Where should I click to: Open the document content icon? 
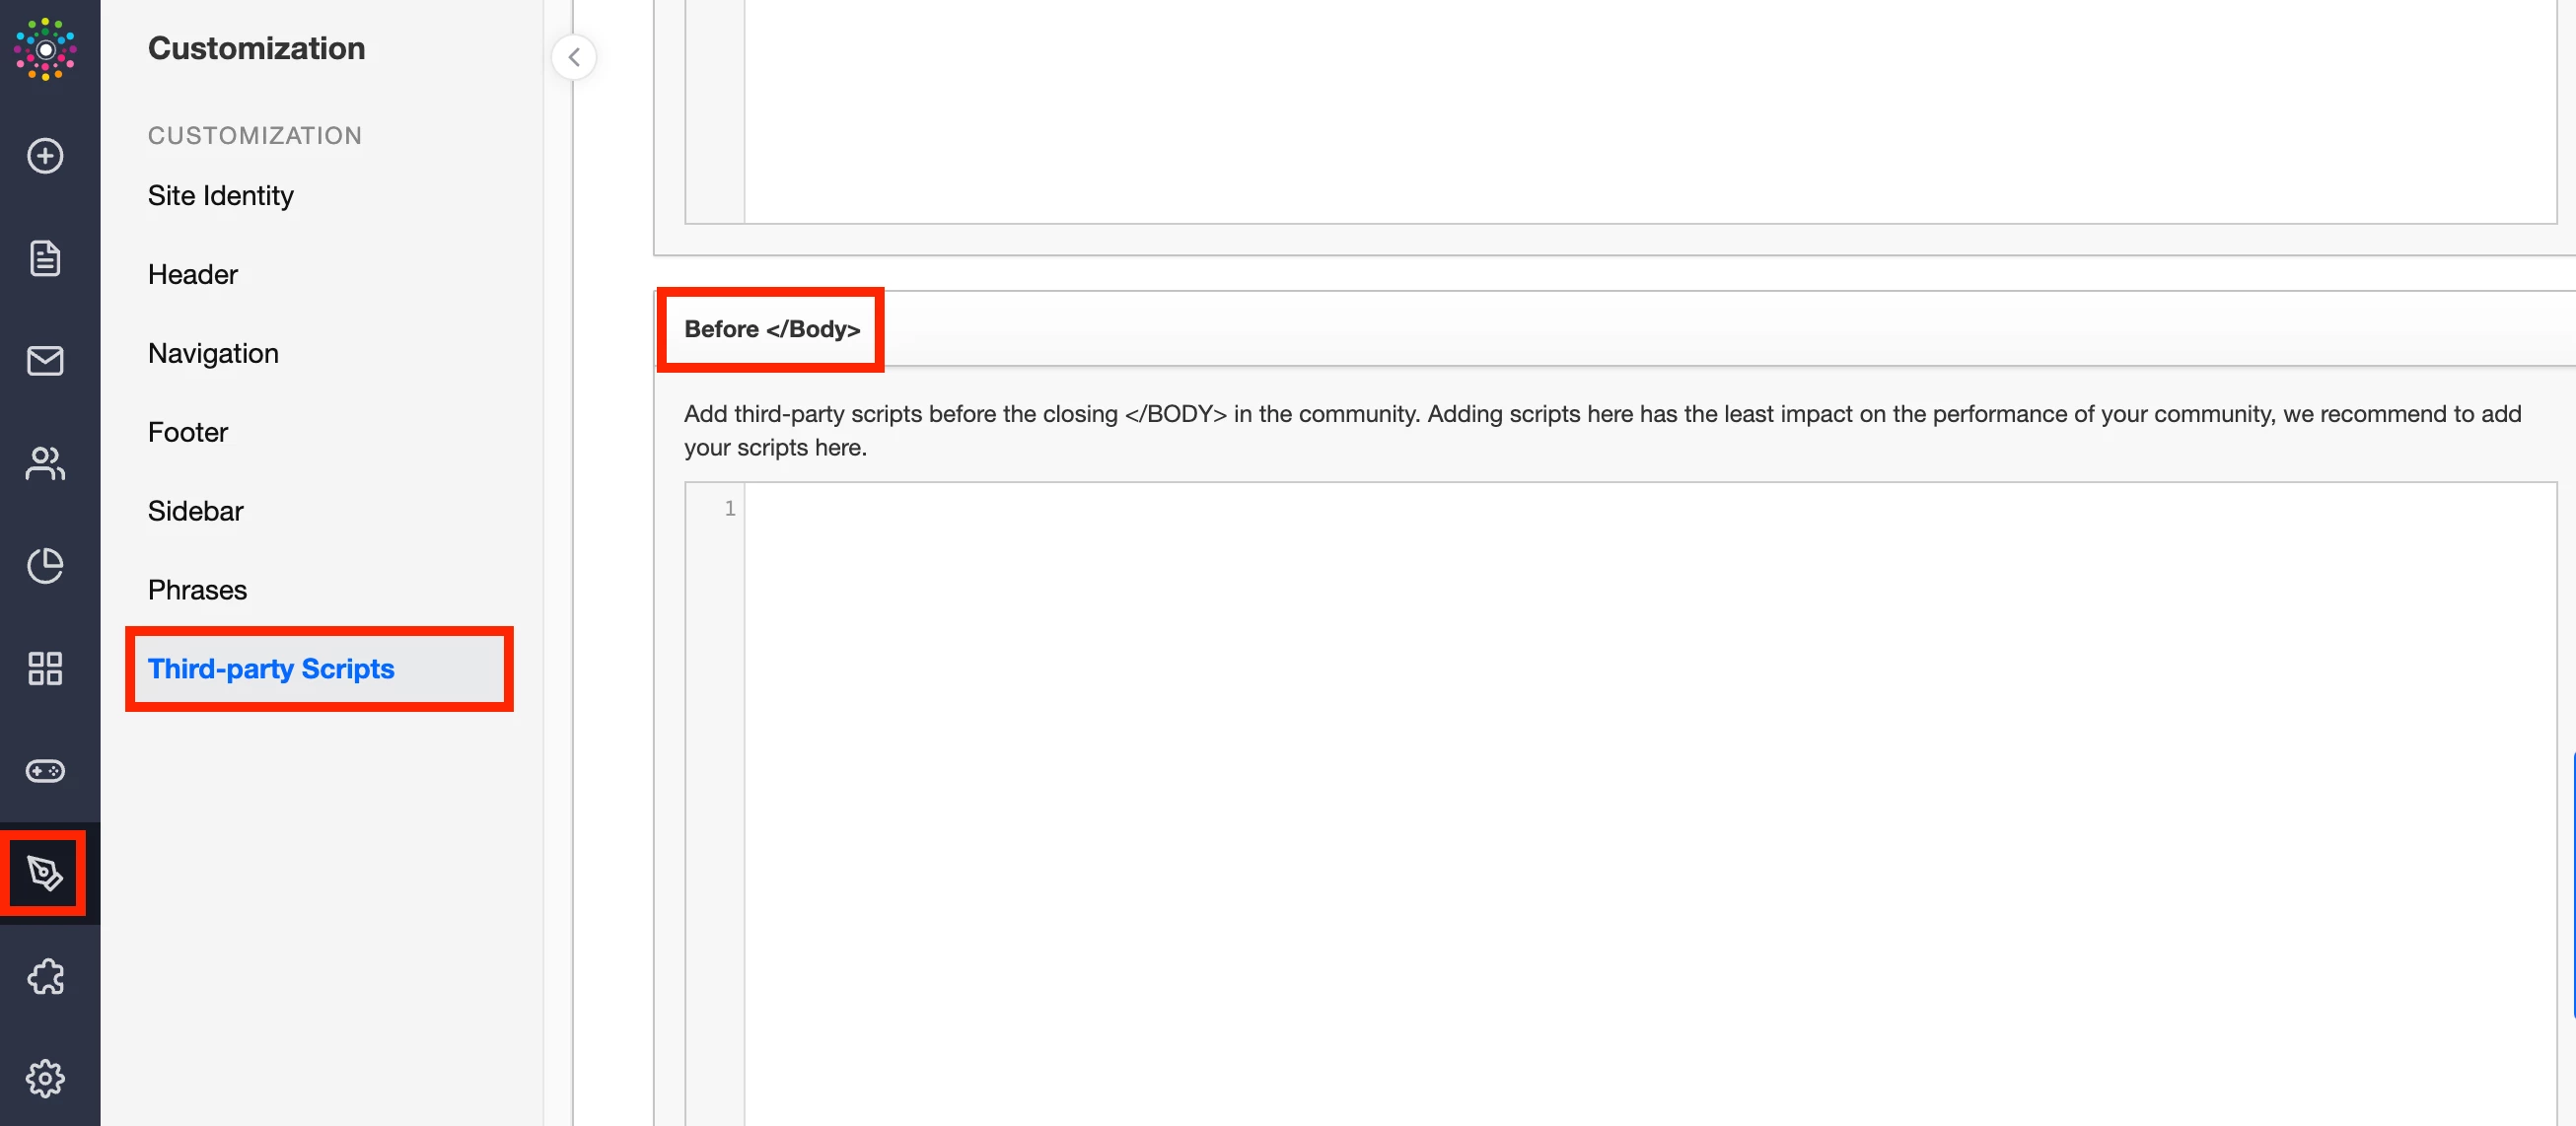pyautogui.click(x=45, y=258)
